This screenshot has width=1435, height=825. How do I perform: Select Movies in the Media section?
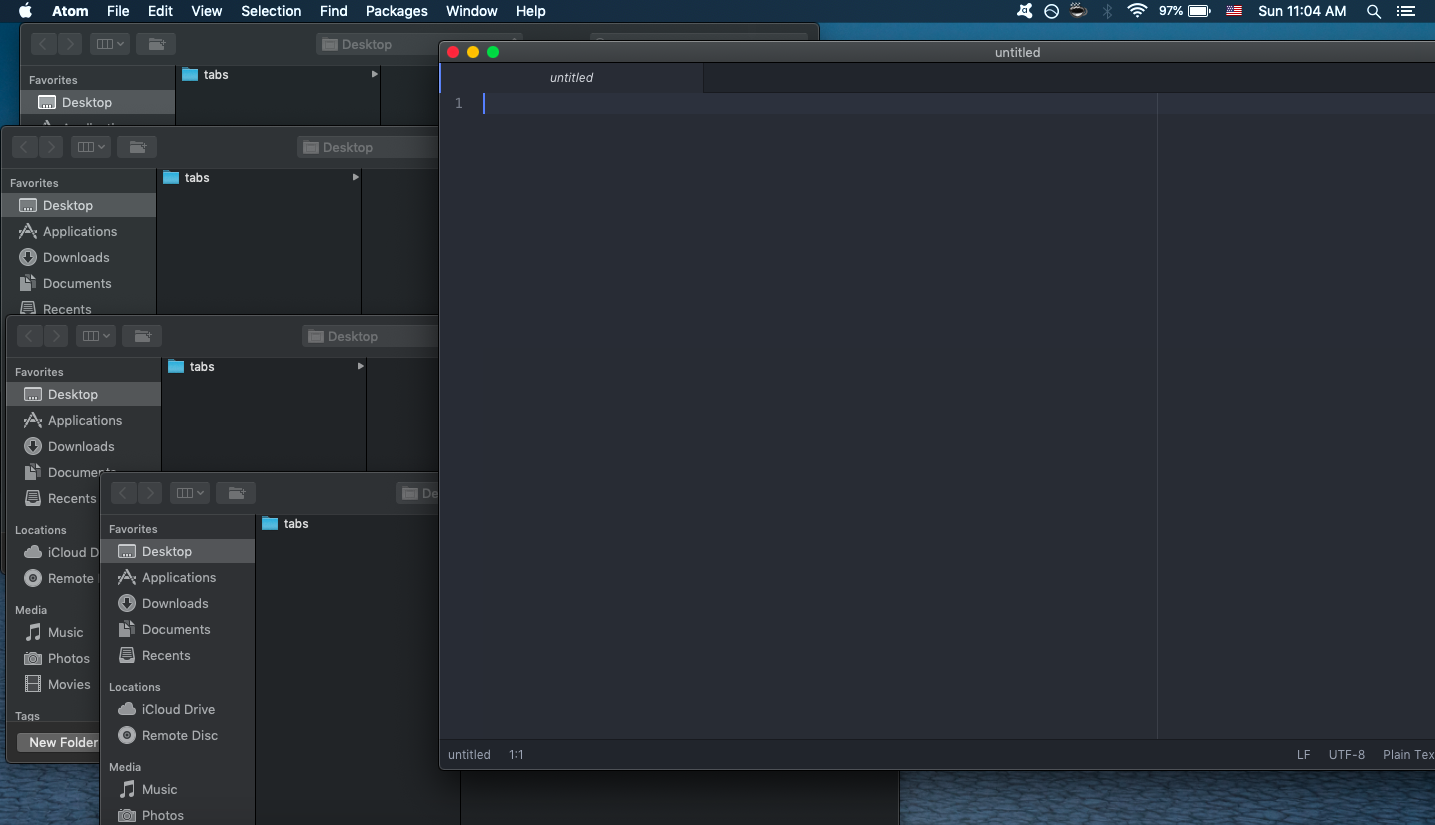[67, 684]
